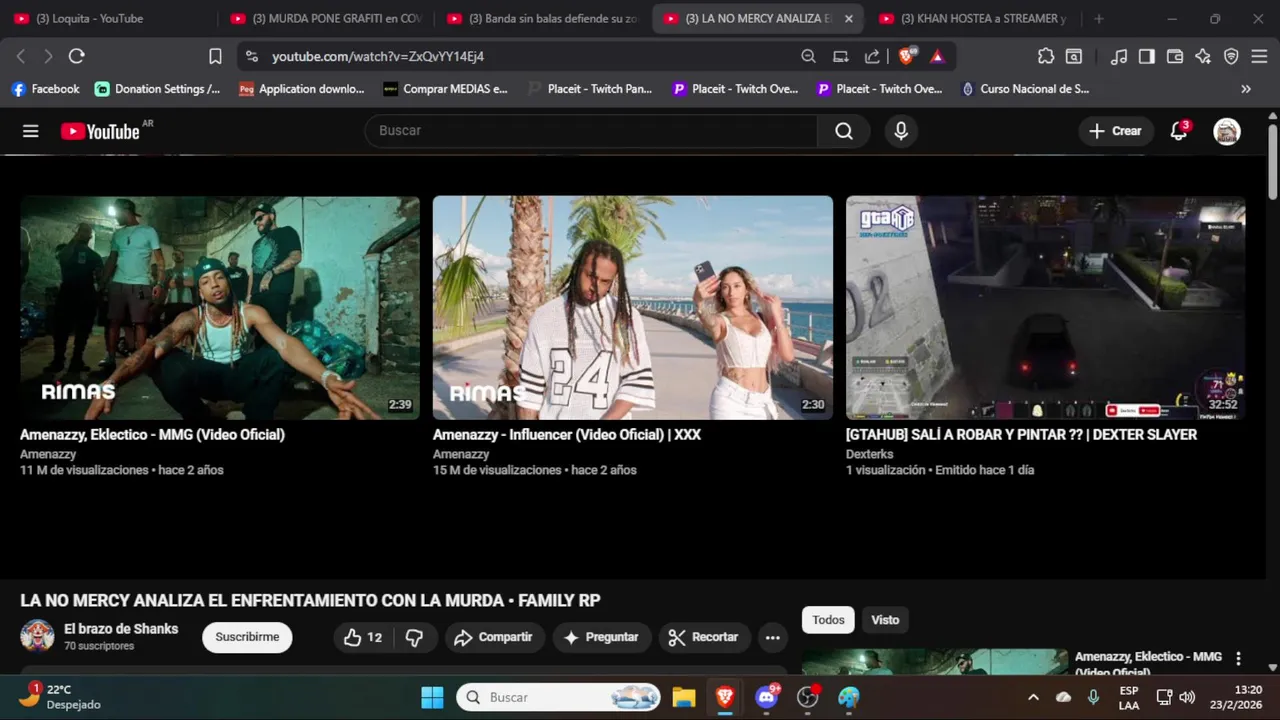This screenshot has height=720, width=1280.
Task: Open the YouTube hamburger guide menu
Action: click(30, 131)
